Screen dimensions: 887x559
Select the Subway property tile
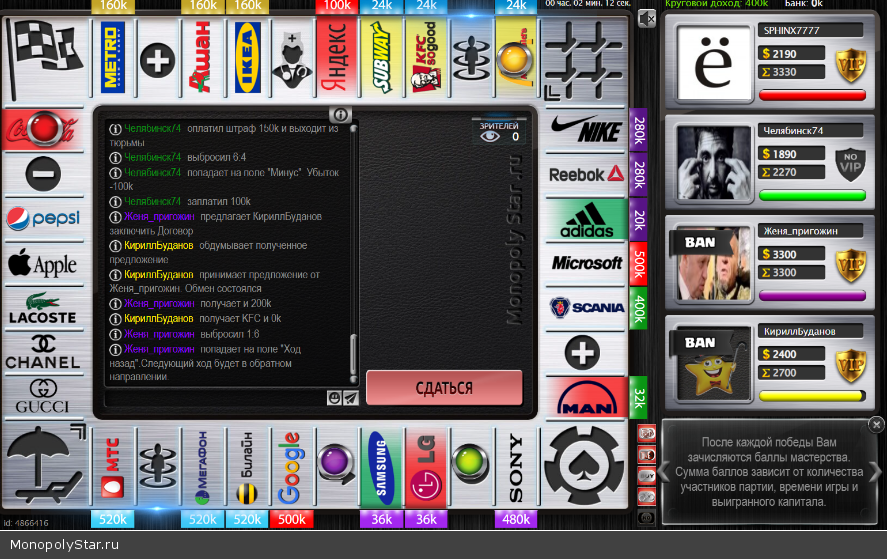coord(382,59)
